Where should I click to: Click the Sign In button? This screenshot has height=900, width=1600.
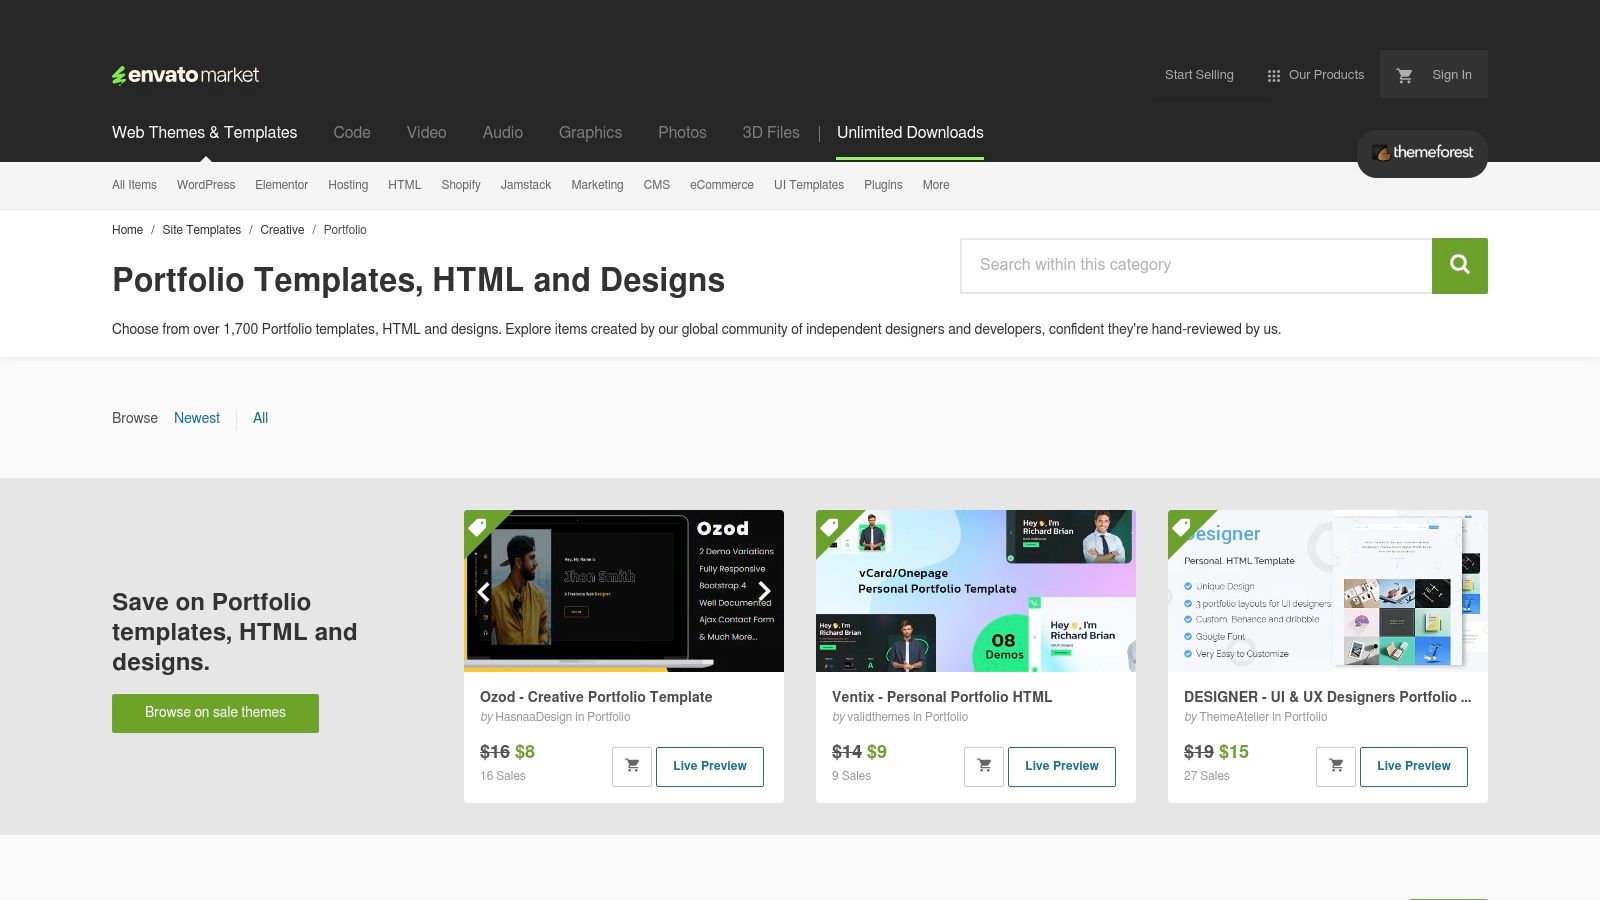tap(1451, 74)
